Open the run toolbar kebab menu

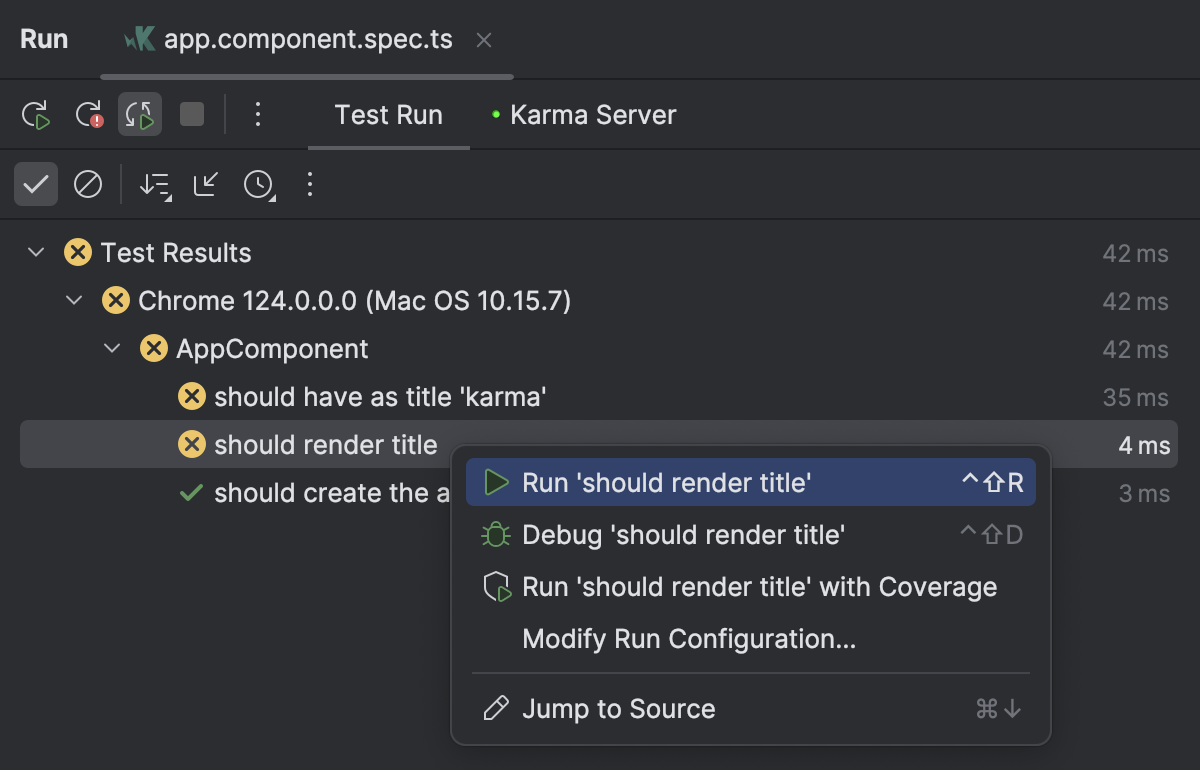(258, 114)
